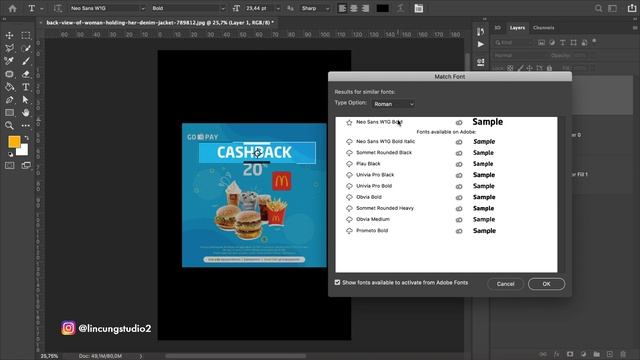This screenshot has height=360, width=640.
Task: Toggle text orientation icon in options bar
Action: point(58,8)
